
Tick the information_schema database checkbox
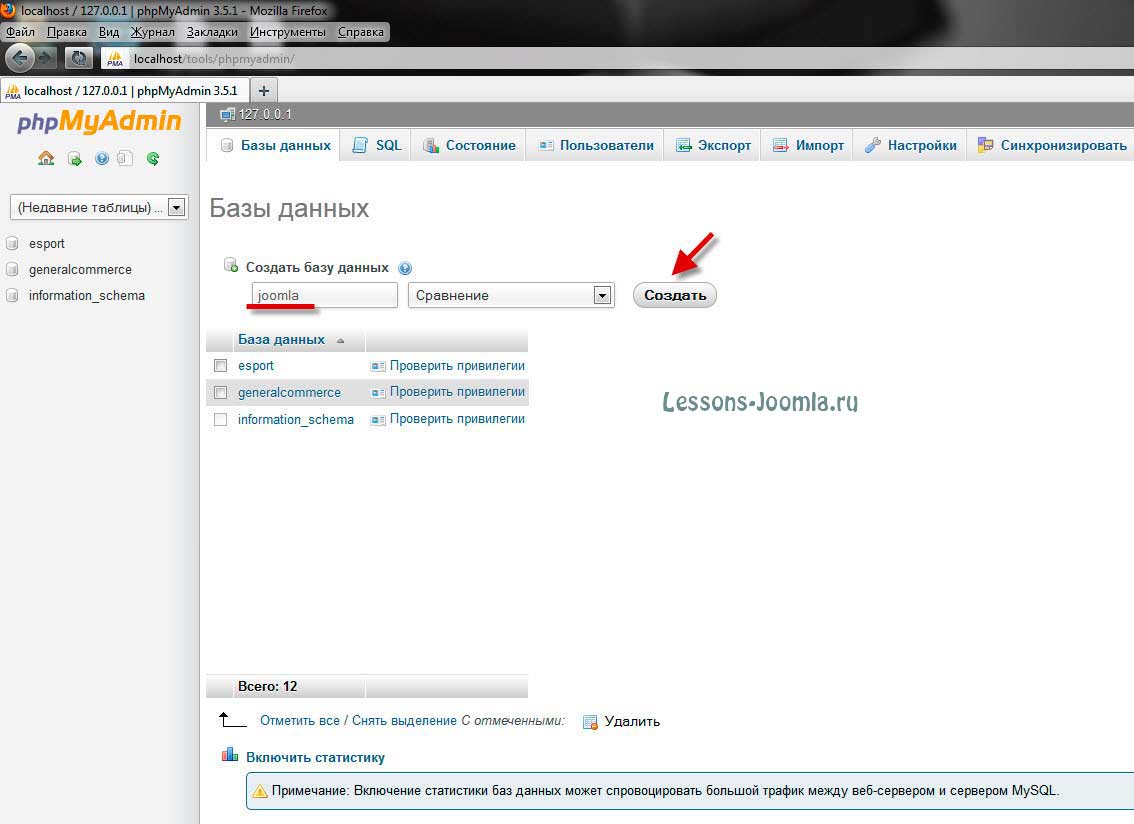click(x=221, y=419)
